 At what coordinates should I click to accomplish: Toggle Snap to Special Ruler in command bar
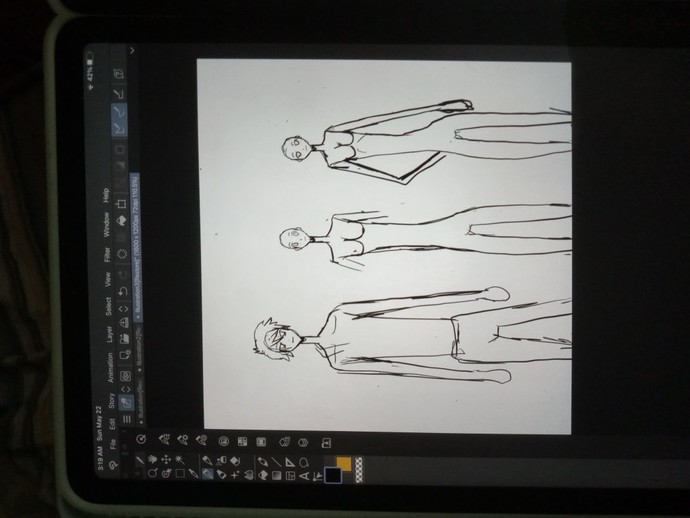pos(119,113)
